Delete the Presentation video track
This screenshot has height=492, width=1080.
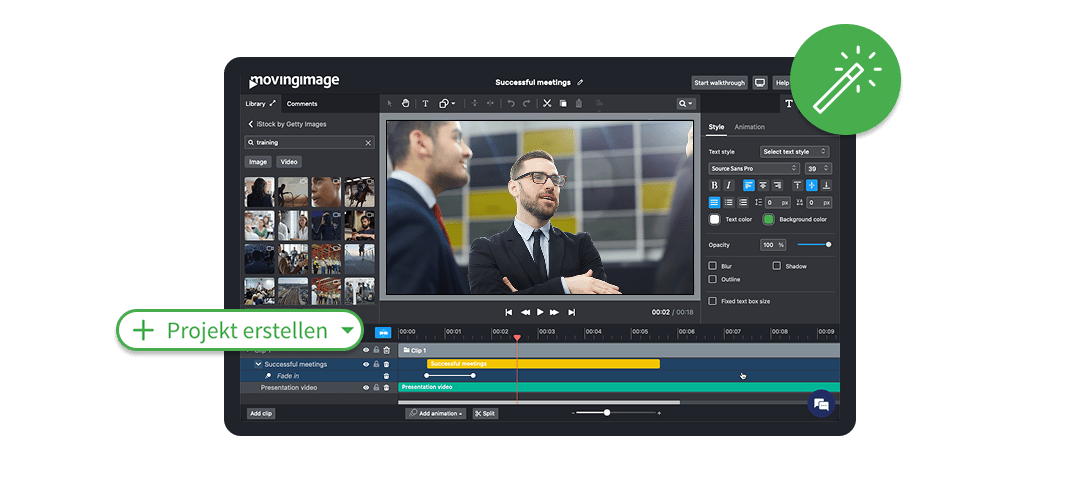point(386,388)
